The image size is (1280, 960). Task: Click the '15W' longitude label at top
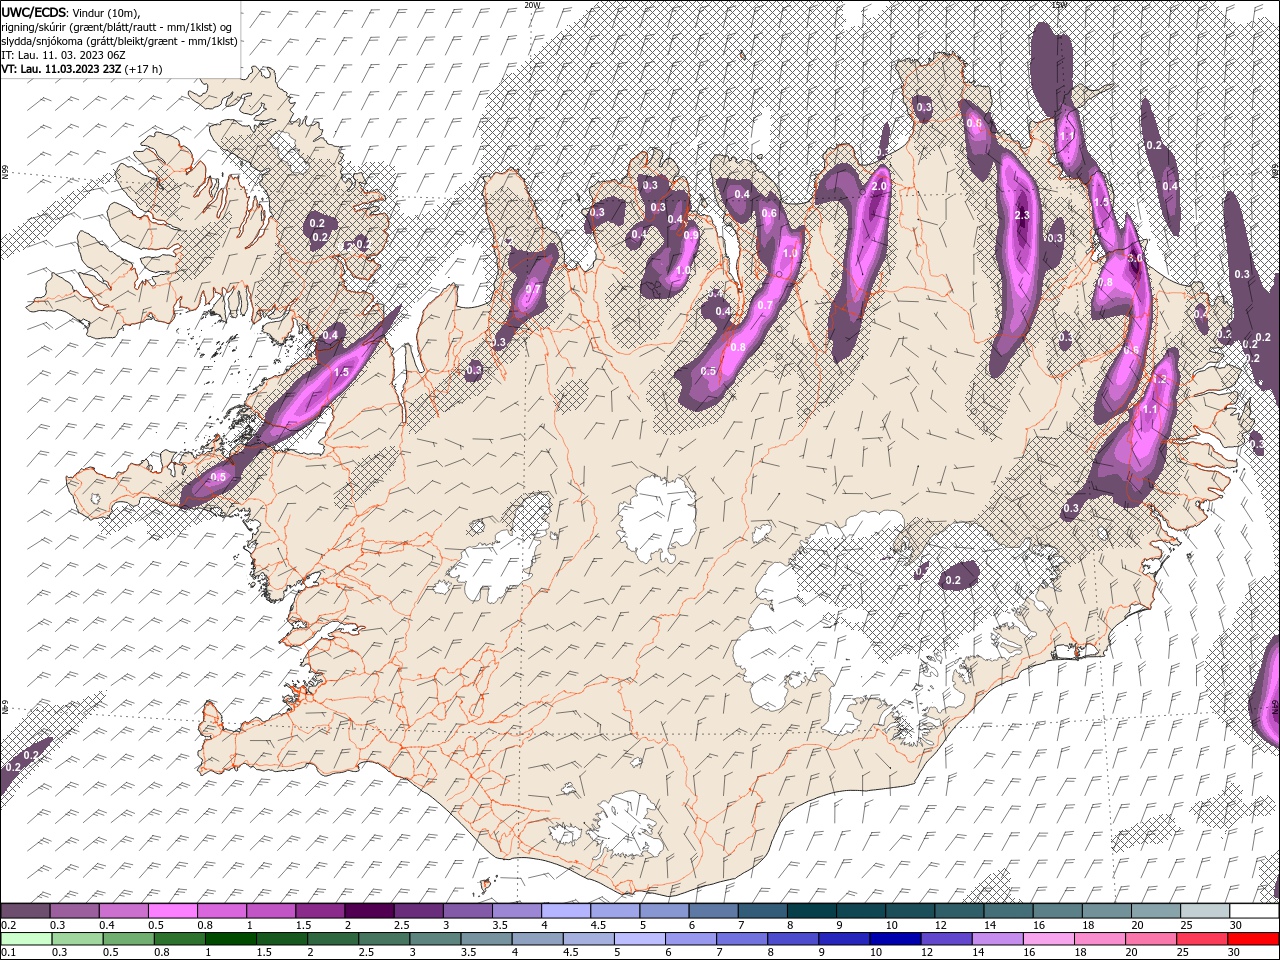(x=1059, y=4)
